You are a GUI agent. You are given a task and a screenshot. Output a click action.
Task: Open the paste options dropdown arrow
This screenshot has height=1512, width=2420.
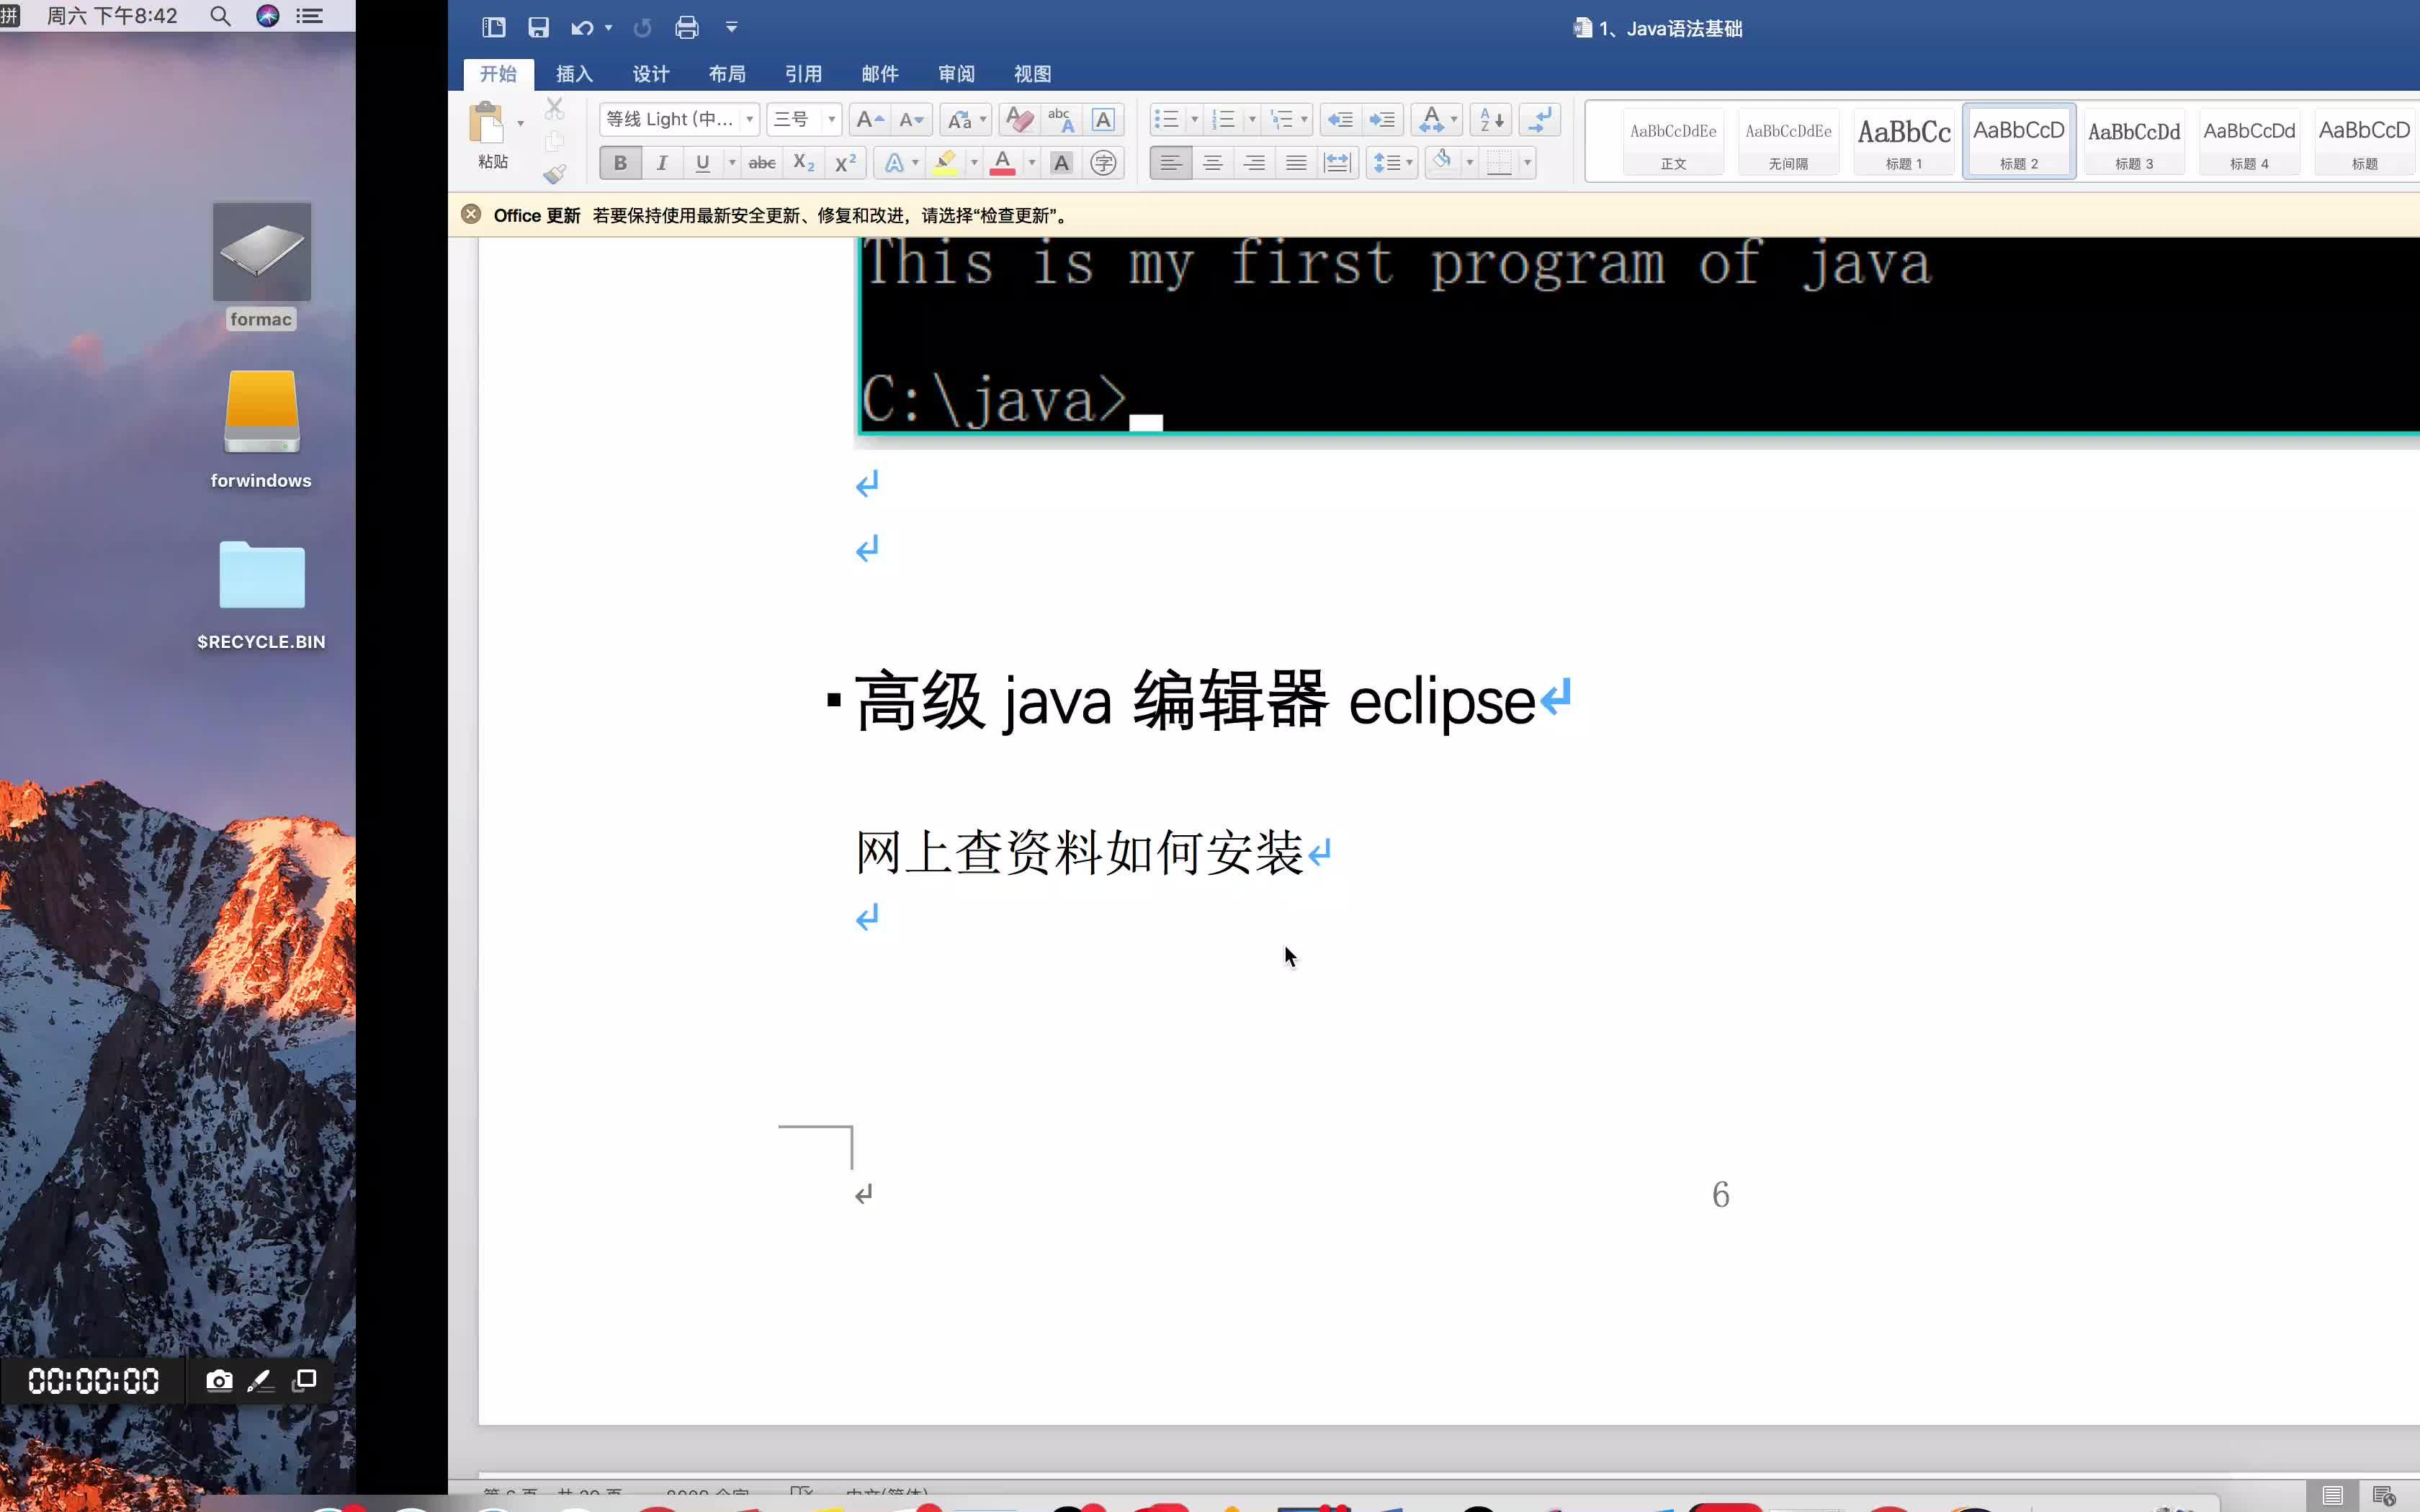click(x=520, y=123)
